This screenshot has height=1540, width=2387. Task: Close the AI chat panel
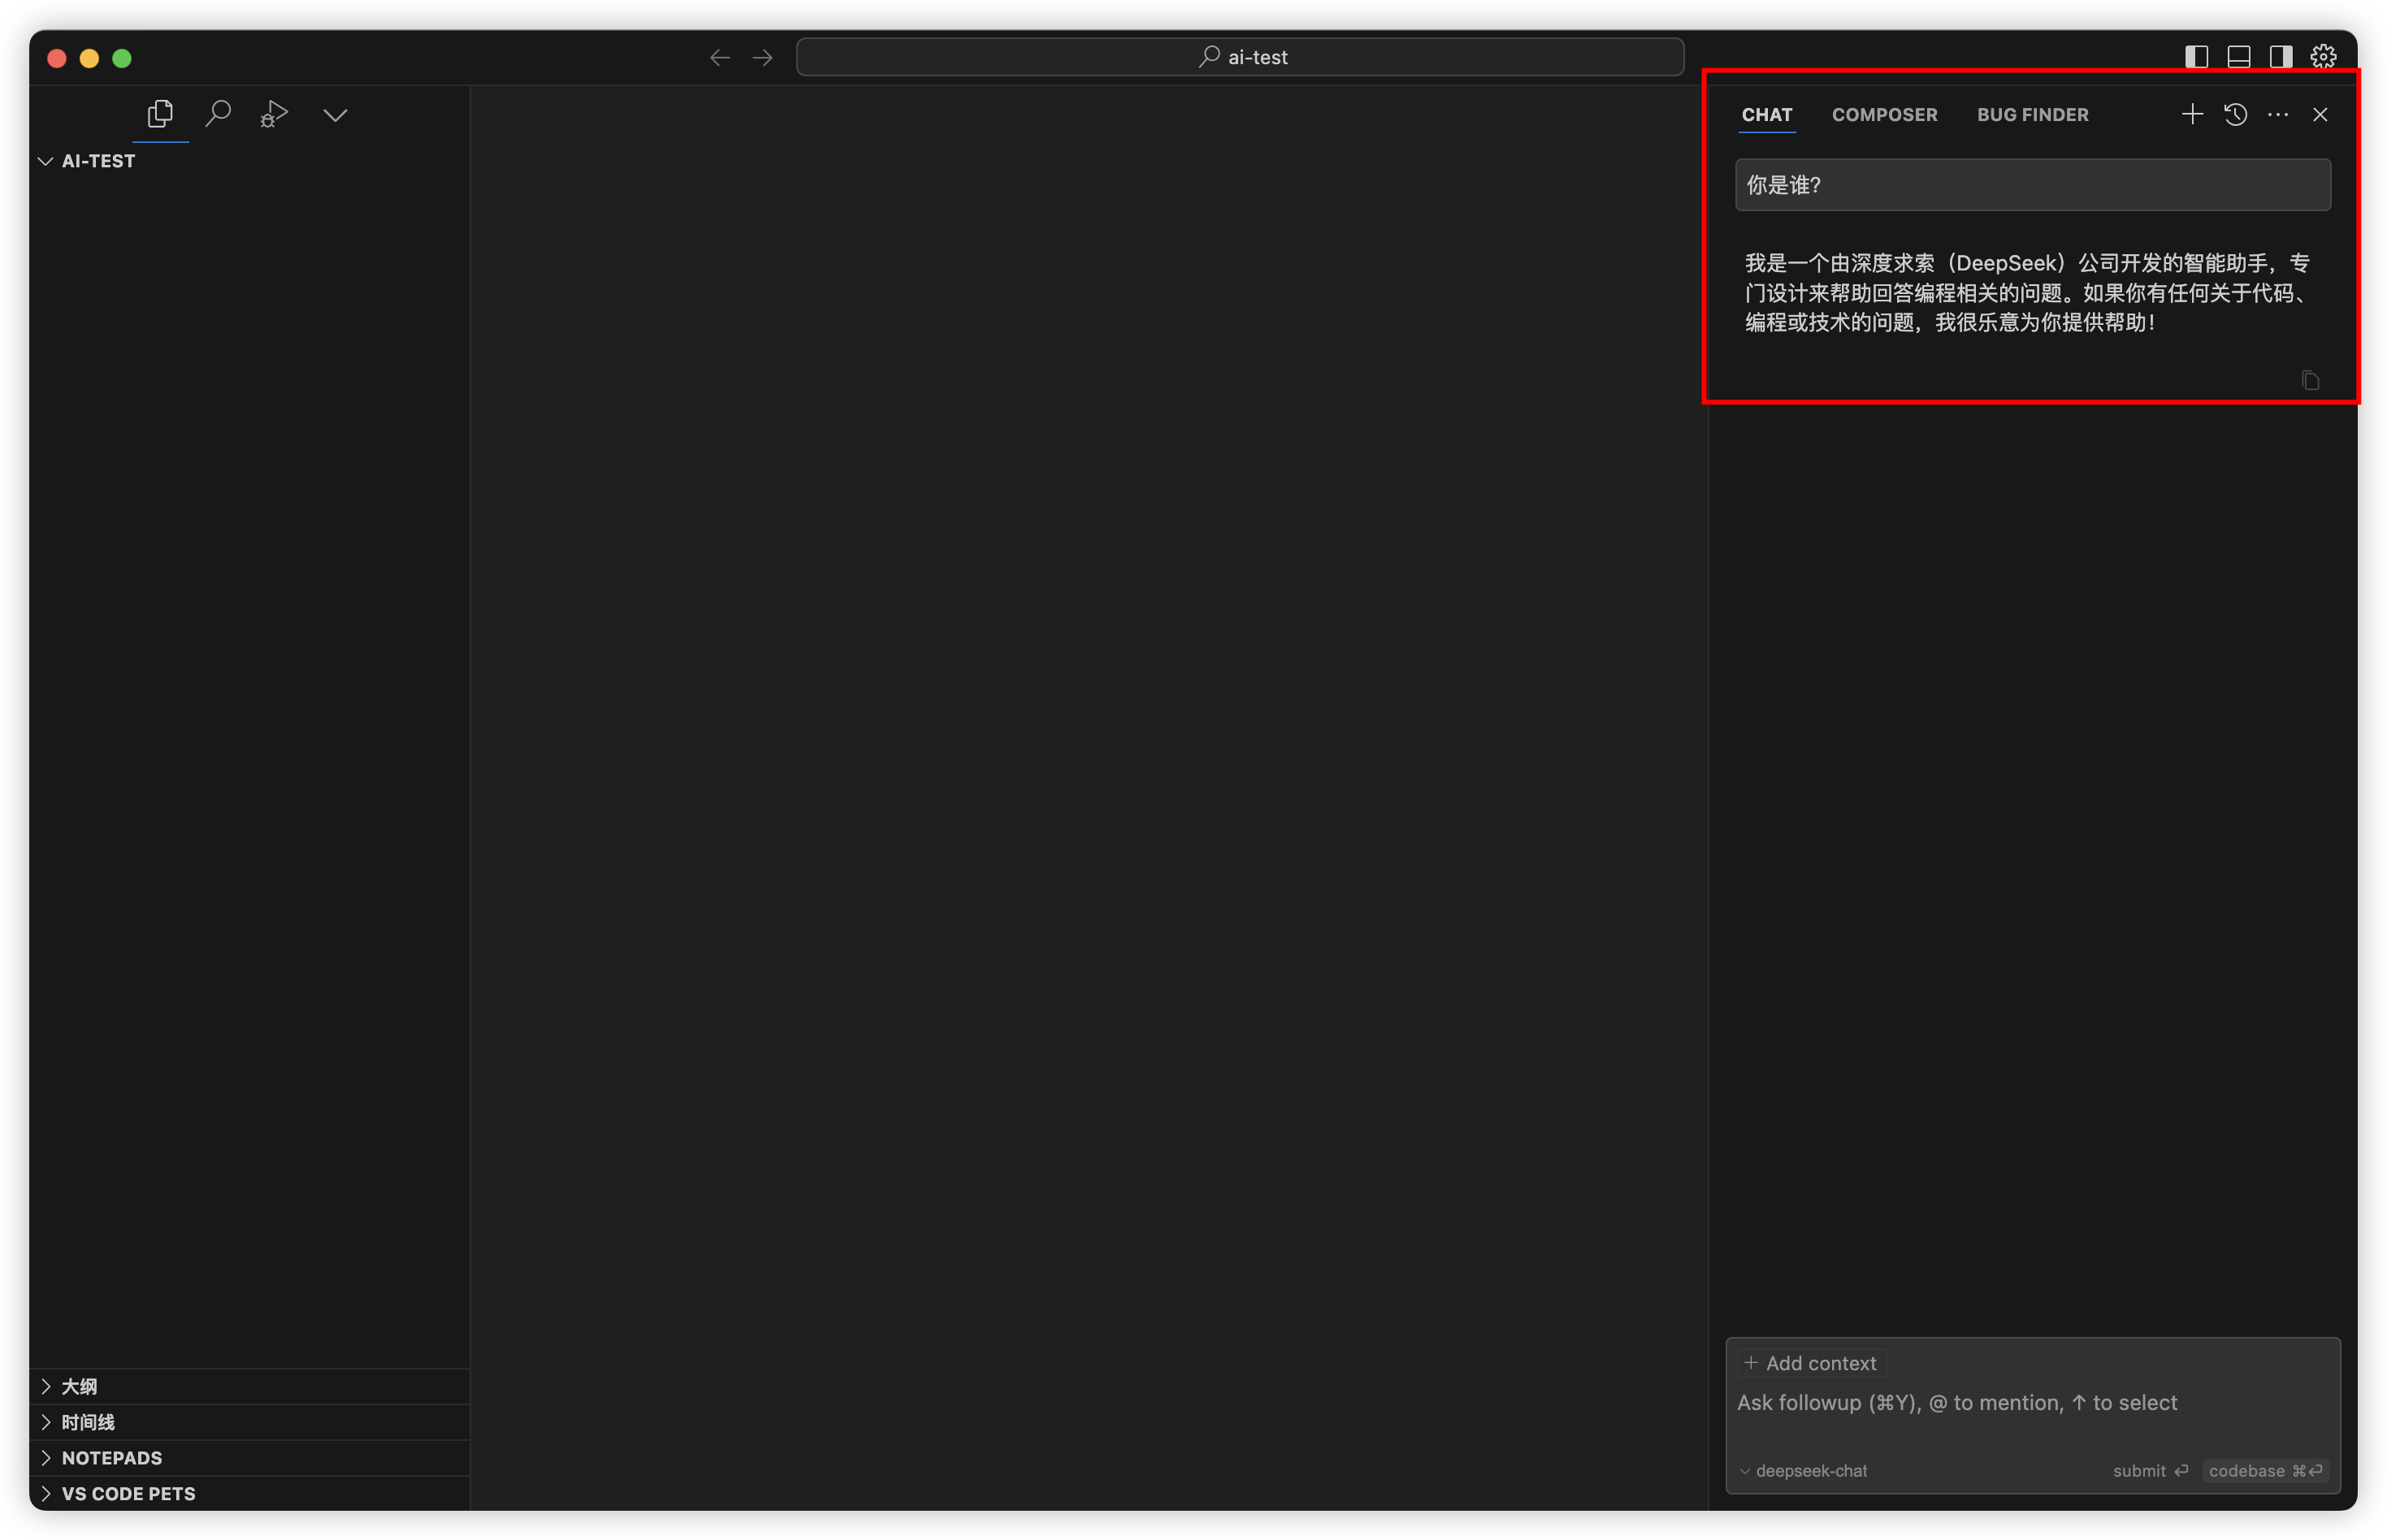coord(2319,114)
